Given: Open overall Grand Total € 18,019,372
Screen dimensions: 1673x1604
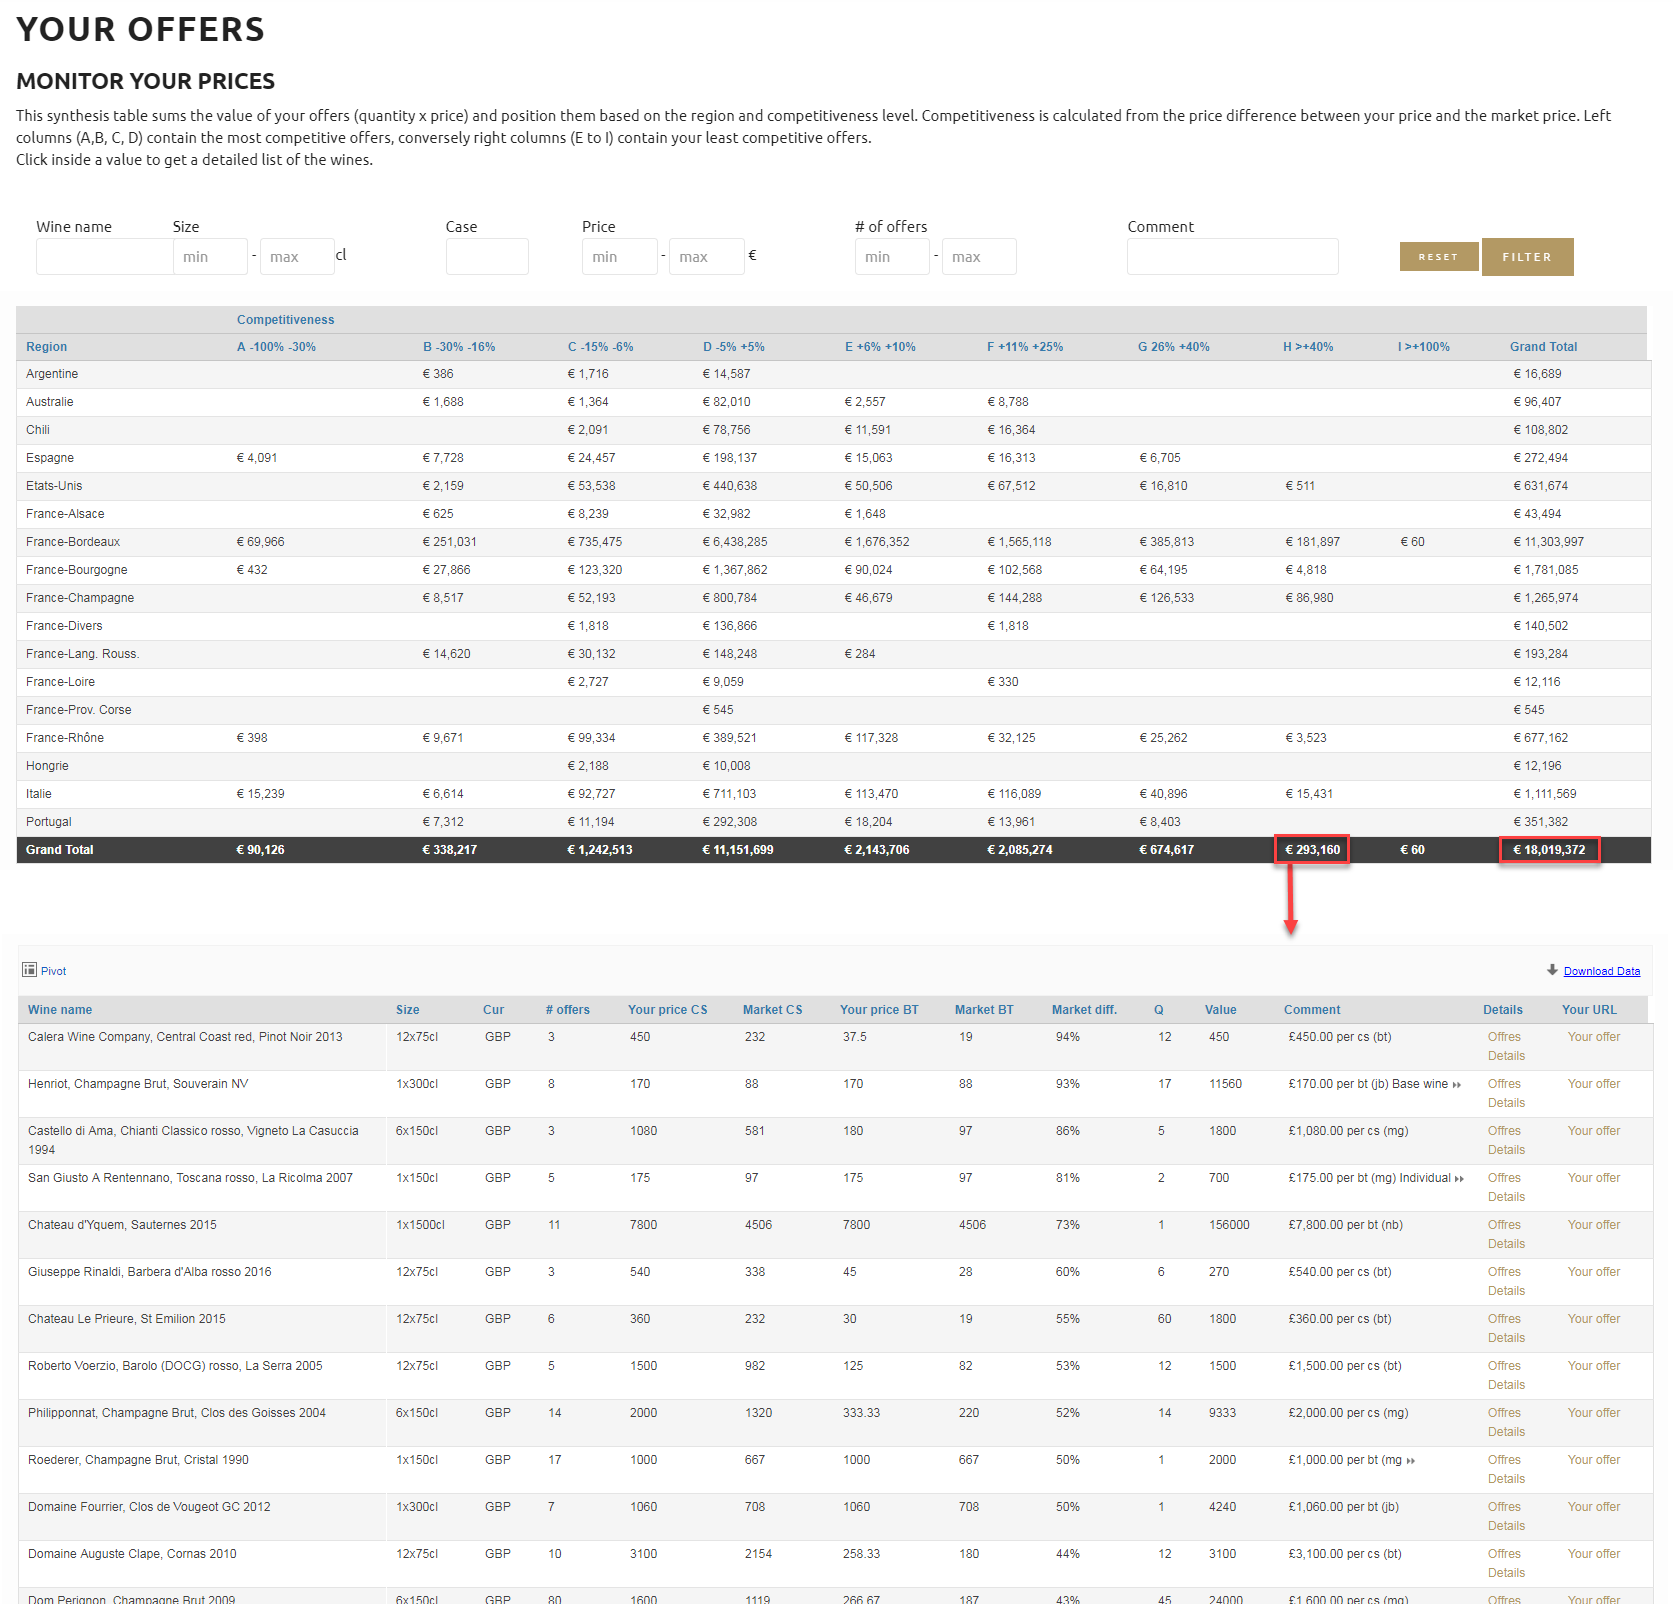Looking at the screenshot, I should coord(1549,850).
